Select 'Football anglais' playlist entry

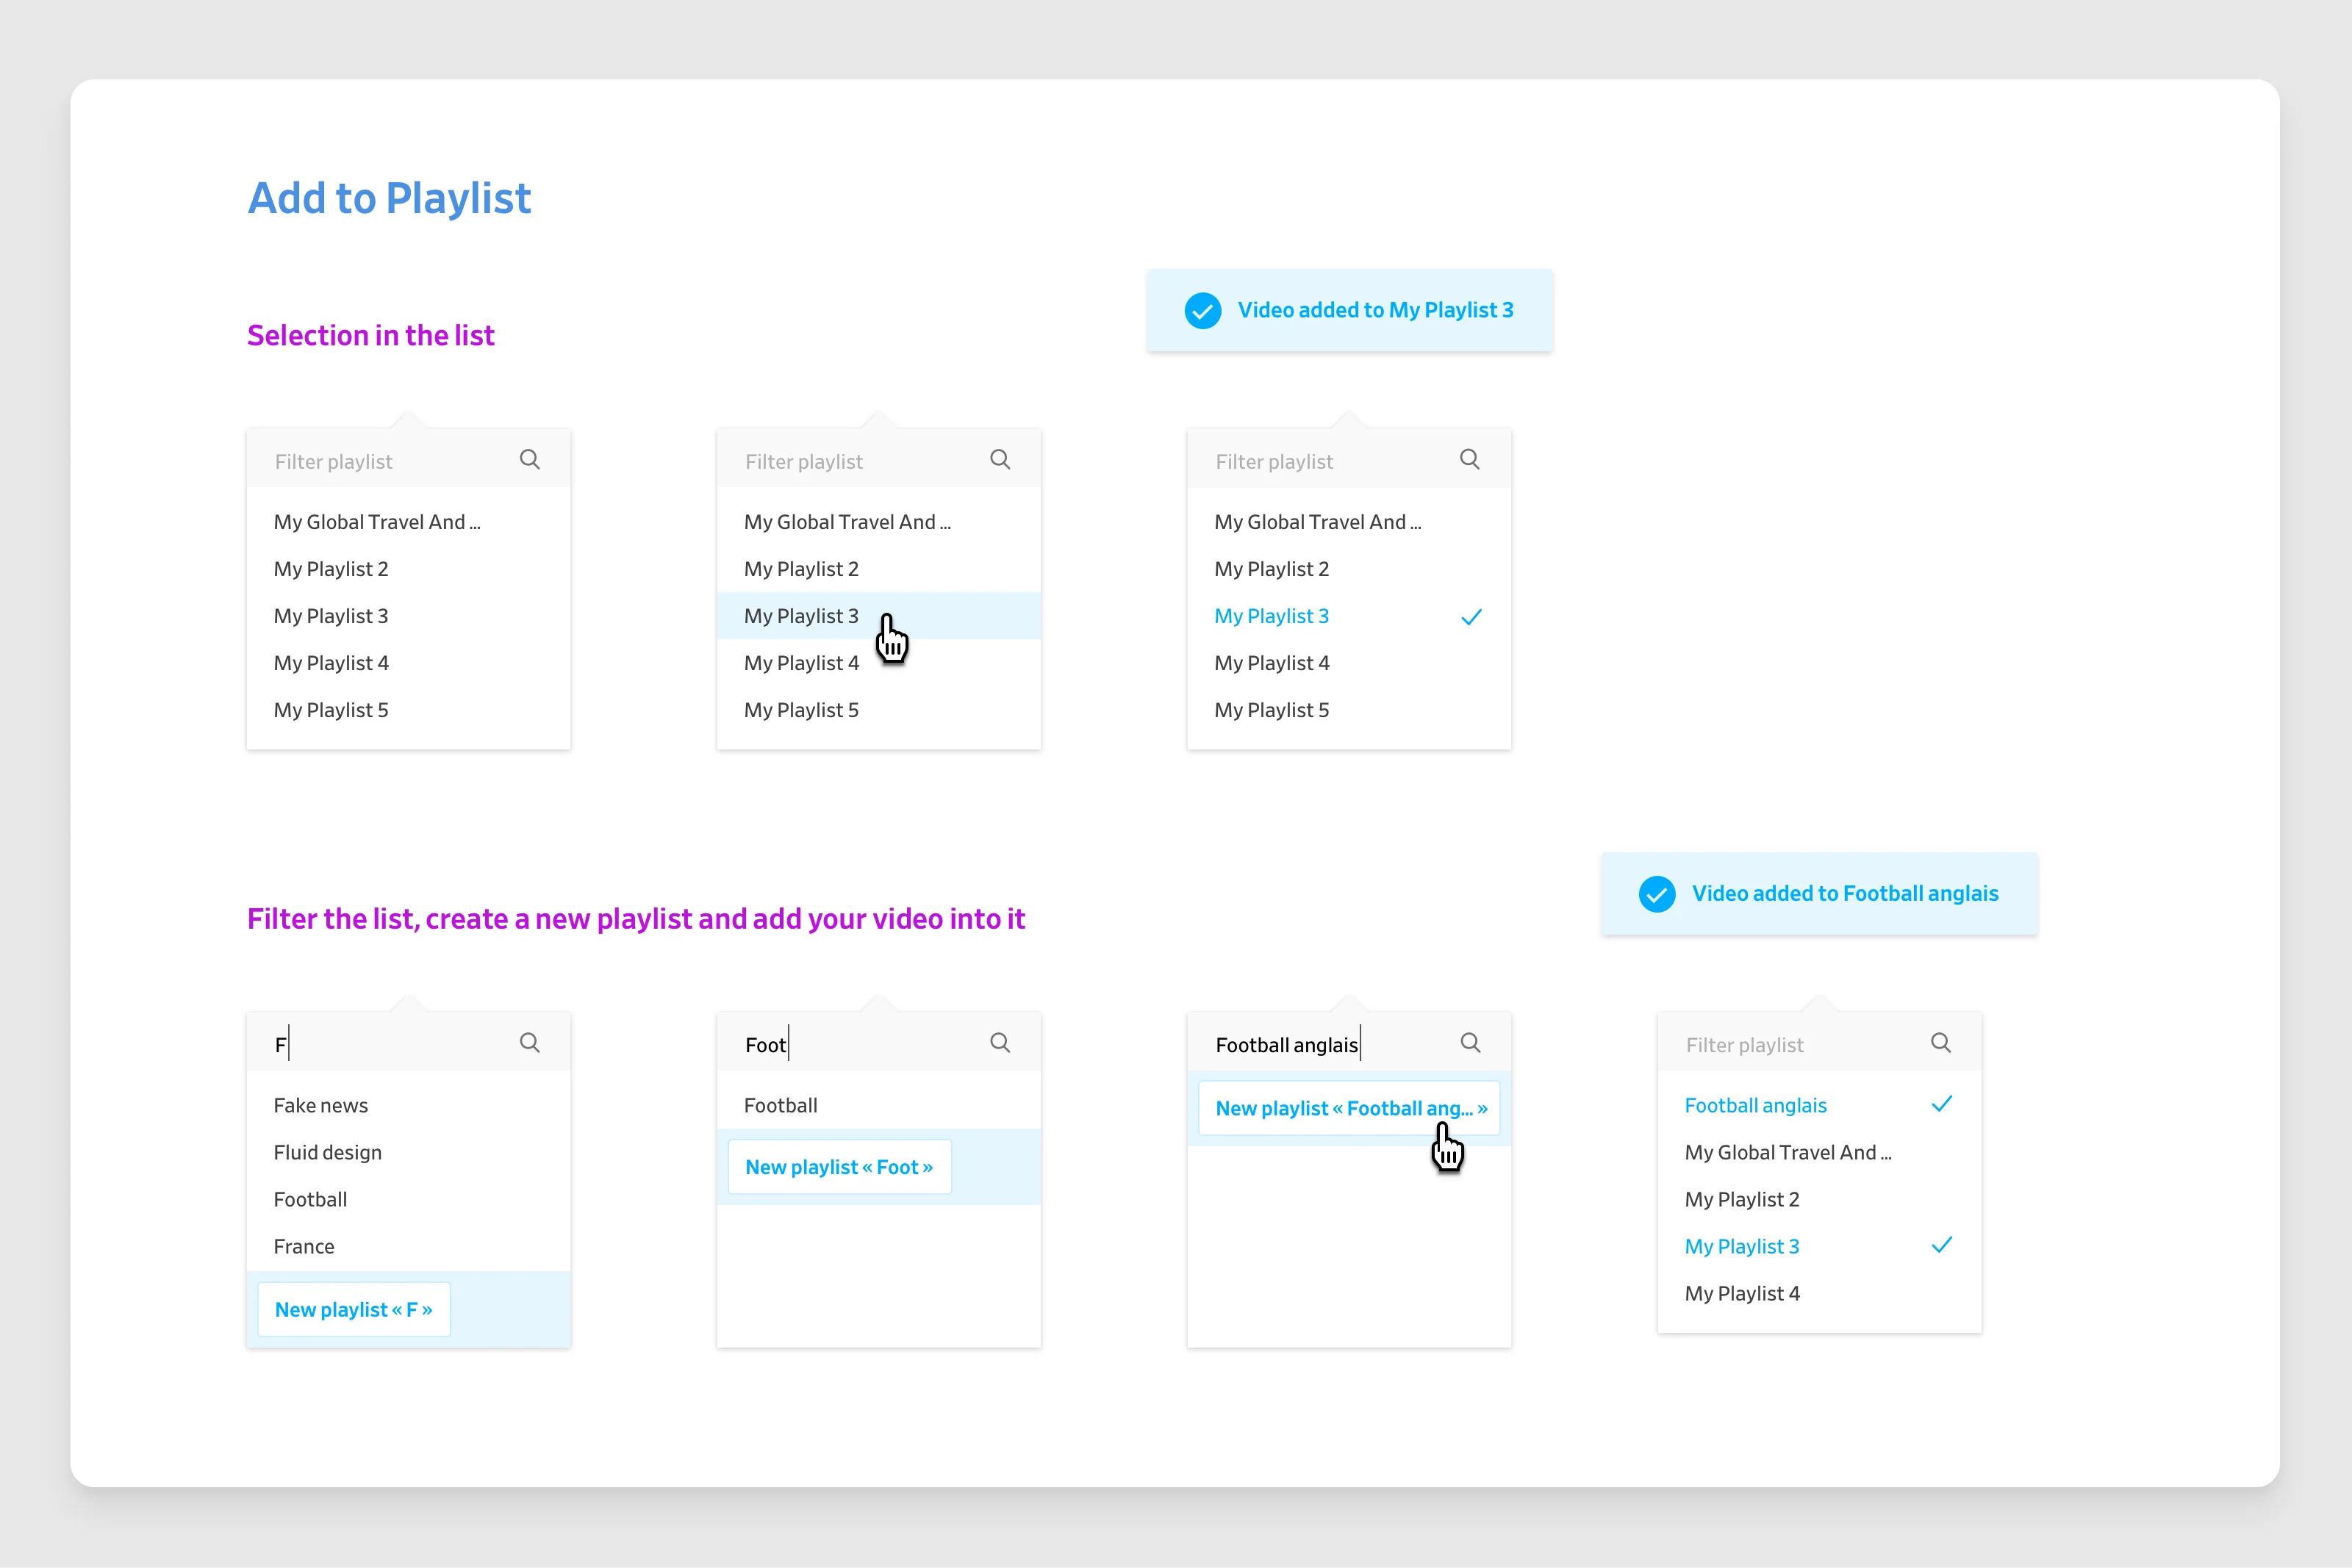click(1756, 1105)
